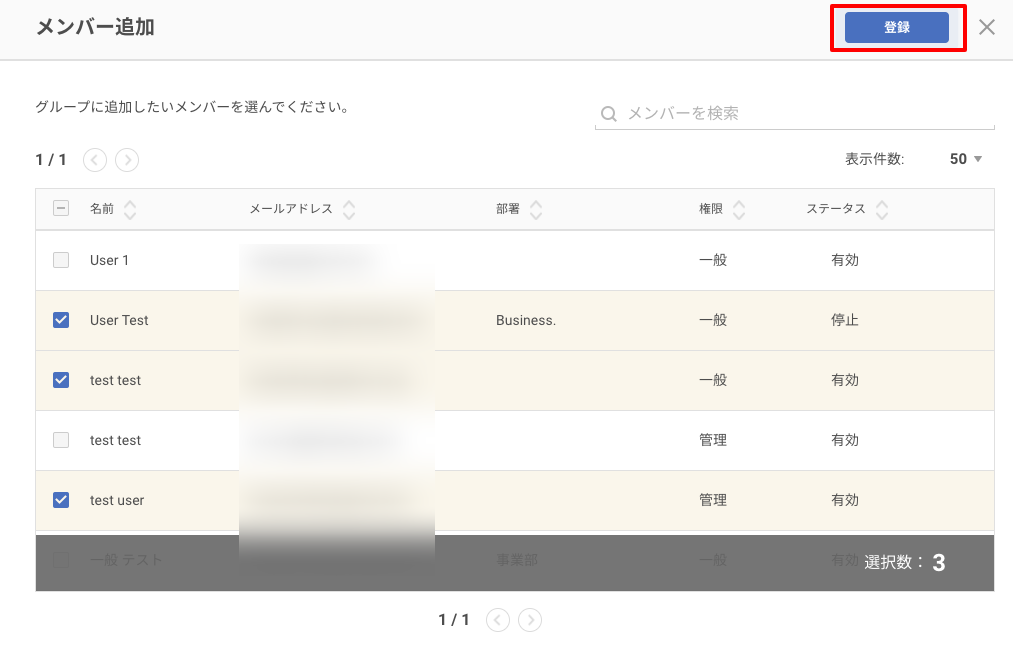Open the 表示件数 50 dropdown
This screenshot has width=1013, height=645.
click(965, 159)
